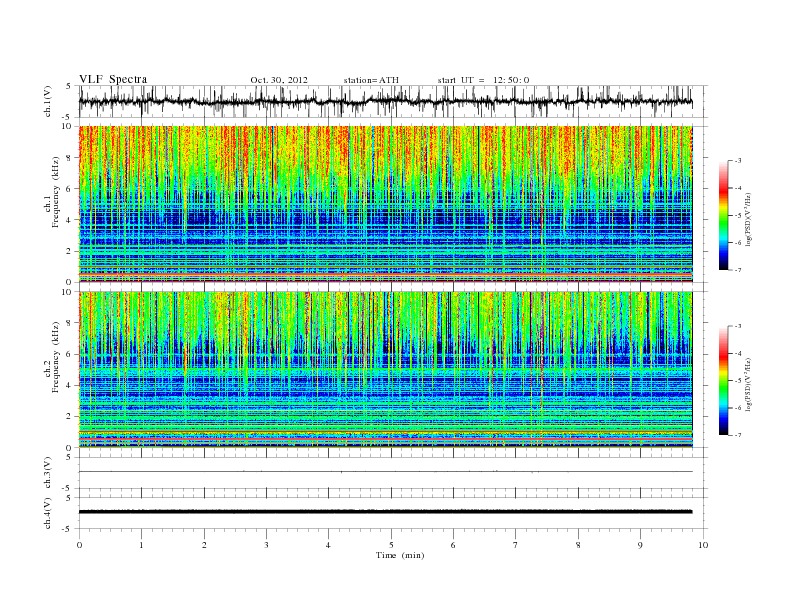Click the "2" tick label on the time axis
This screenshot has height=612, width=792.
click(204, 545)
